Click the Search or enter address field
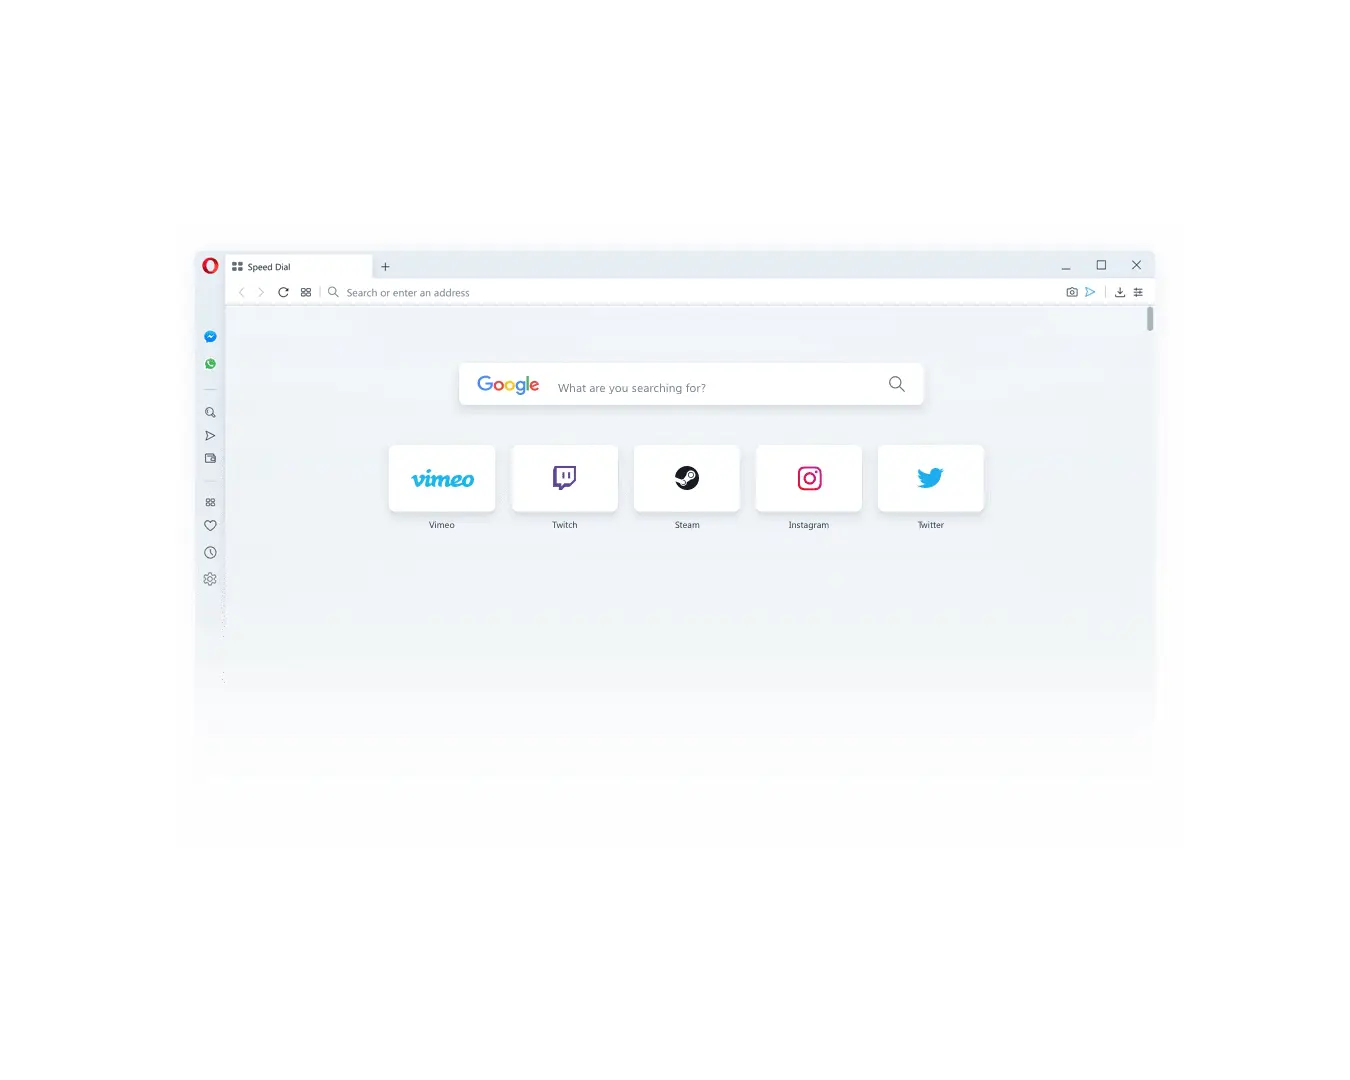The height and width of the screenshot is (1080, 1350). (x=690, y=293)
